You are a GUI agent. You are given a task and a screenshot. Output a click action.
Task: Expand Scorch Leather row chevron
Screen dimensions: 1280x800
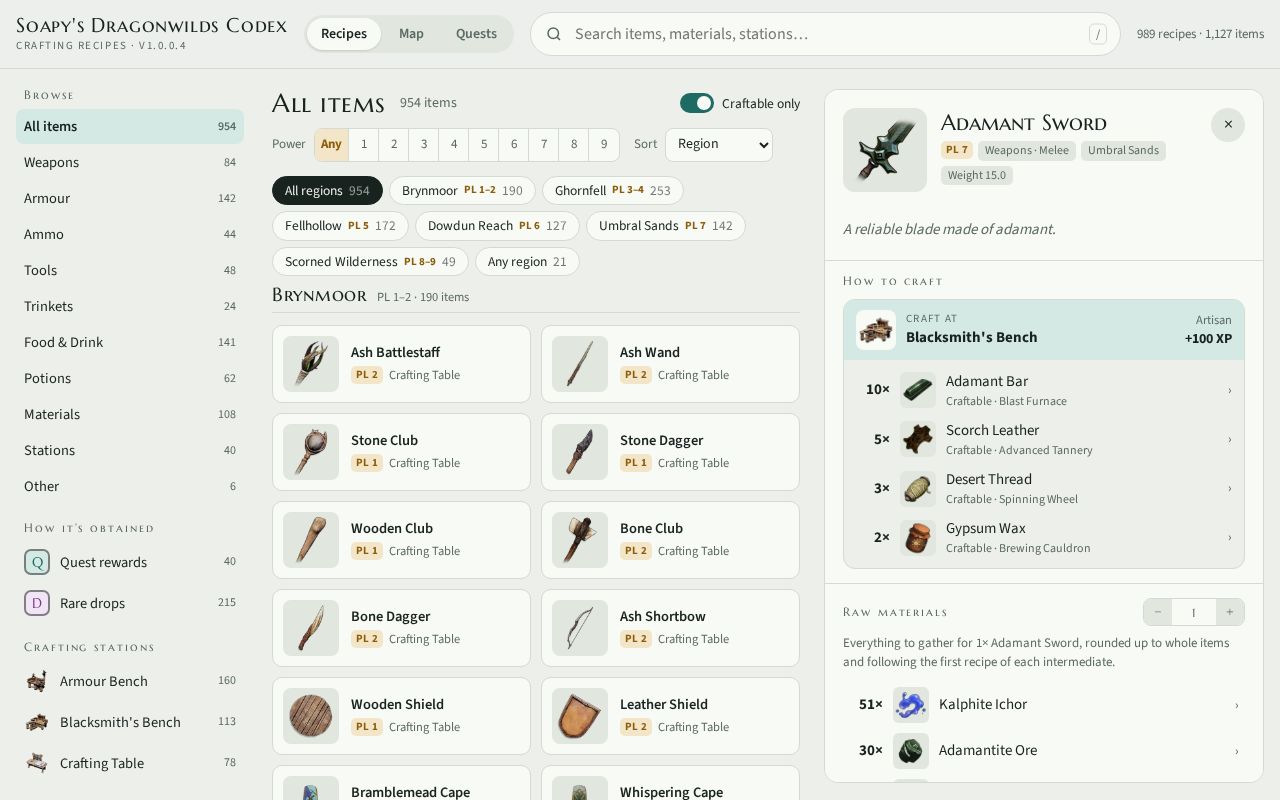[x=1230, y=439]
